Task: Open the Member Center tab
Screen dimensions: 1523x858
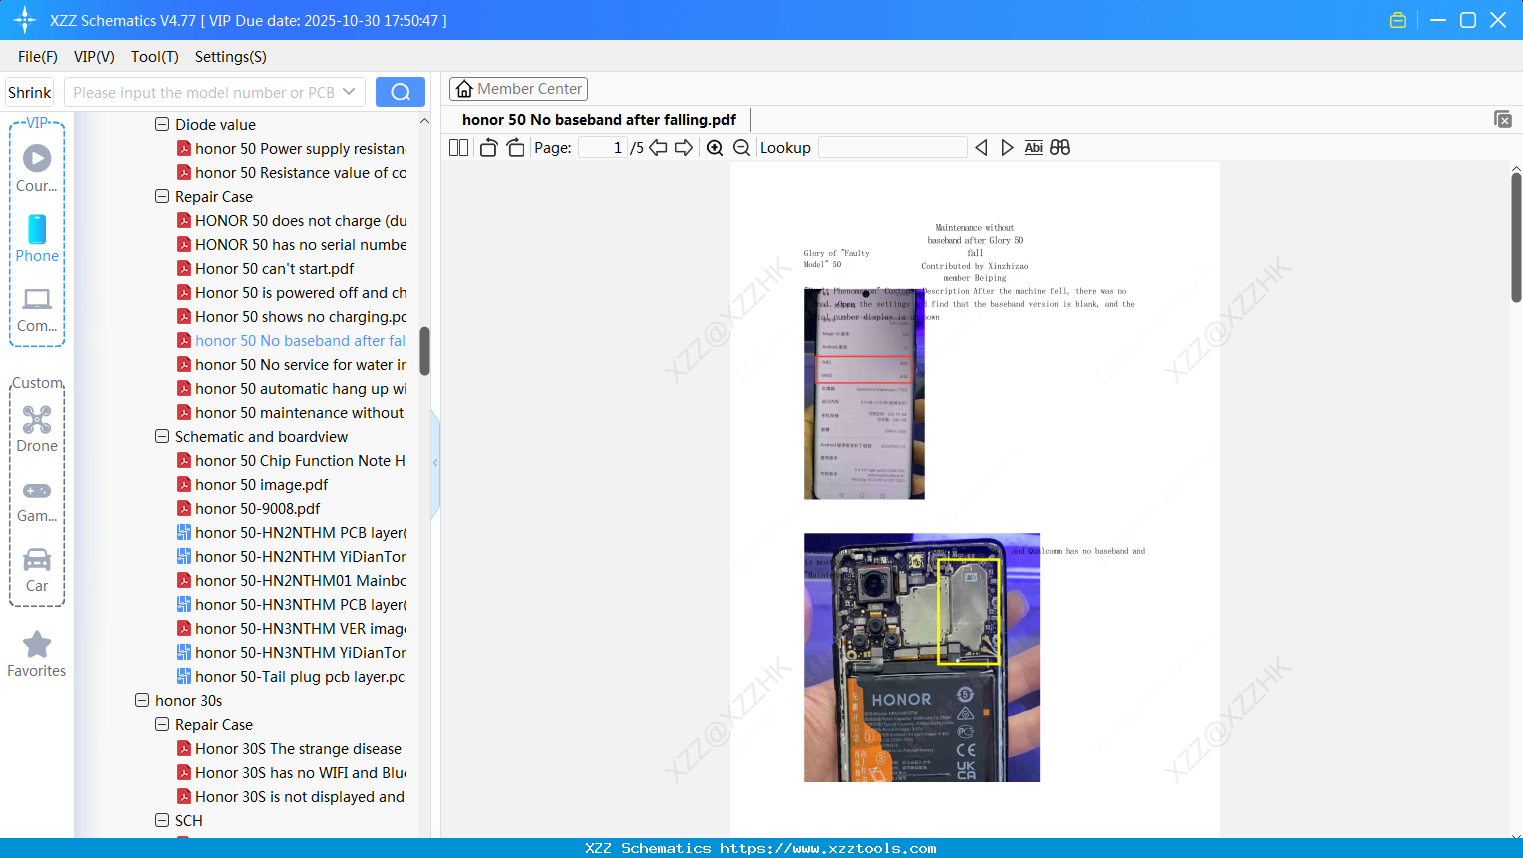Action: pyautogui.click(x=518, y=89)
